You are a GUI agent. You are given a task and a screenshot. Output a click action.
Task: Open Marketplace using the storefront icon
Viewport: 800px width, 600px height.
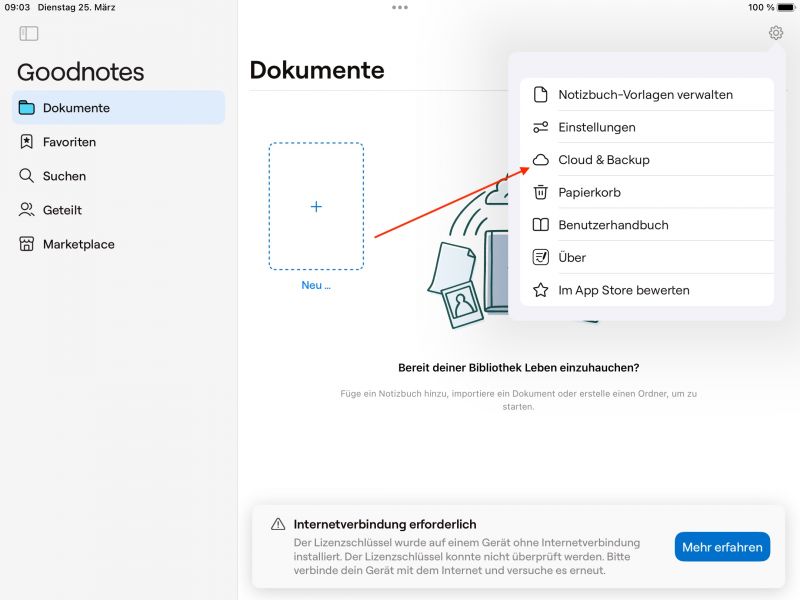coord(27,244)
